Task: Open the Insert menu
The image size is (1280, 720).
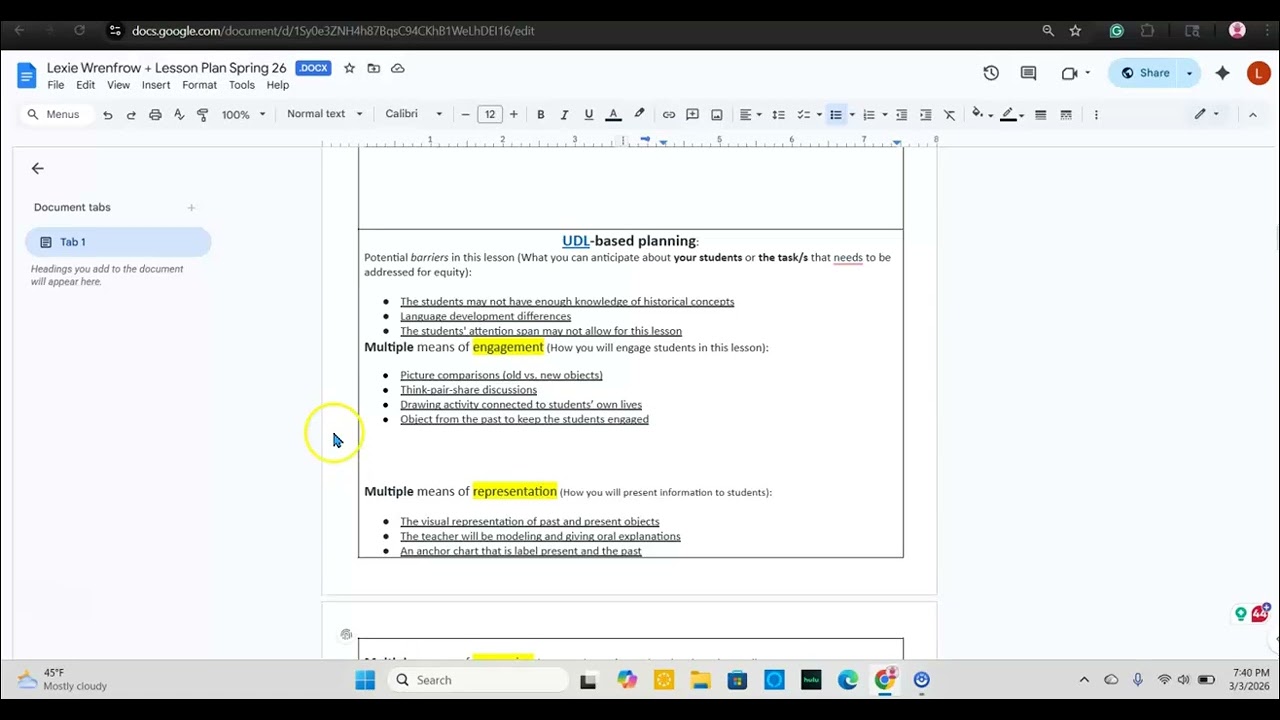Action: pyautogui.click(x=156, y=86)
